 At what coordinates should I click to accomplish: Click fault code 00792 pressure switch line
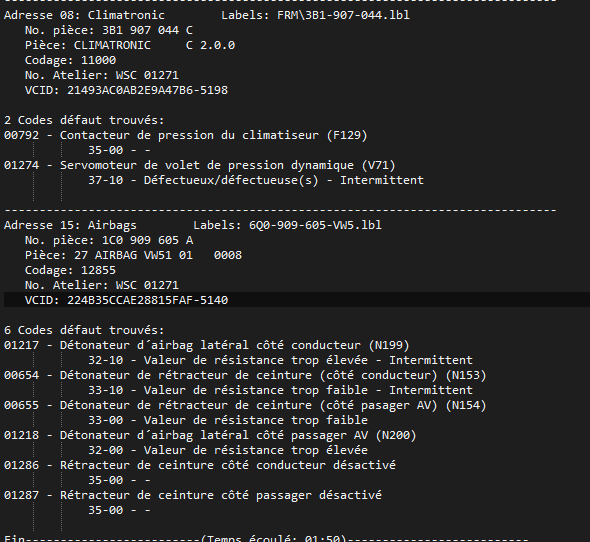pyautogui.click(x=186, y=135)
